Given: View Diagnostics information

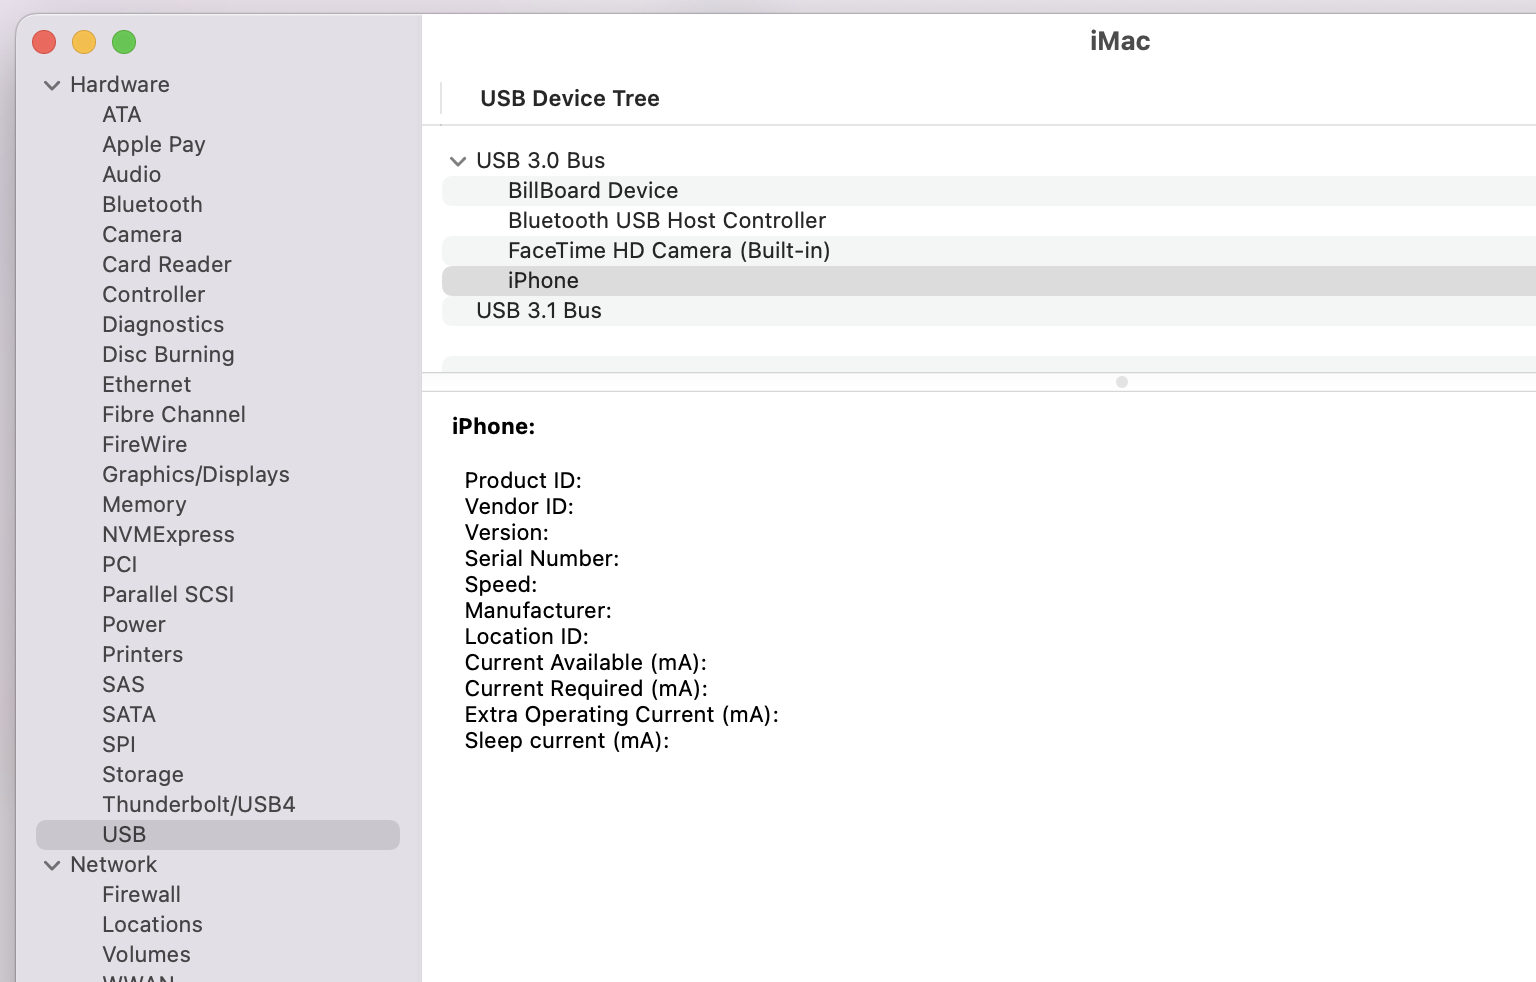Looking at the screenshot, I should (x=163, y=325).
